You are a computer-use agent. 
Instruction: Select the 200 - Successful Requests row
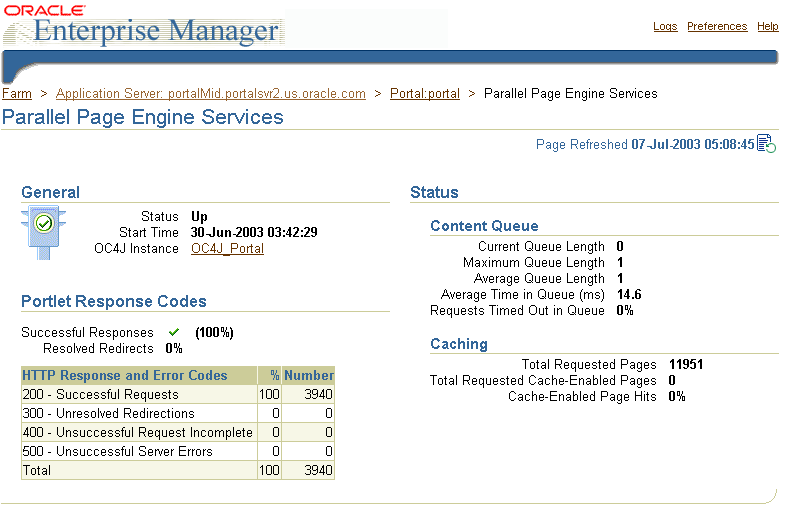(x=178, y=394)
